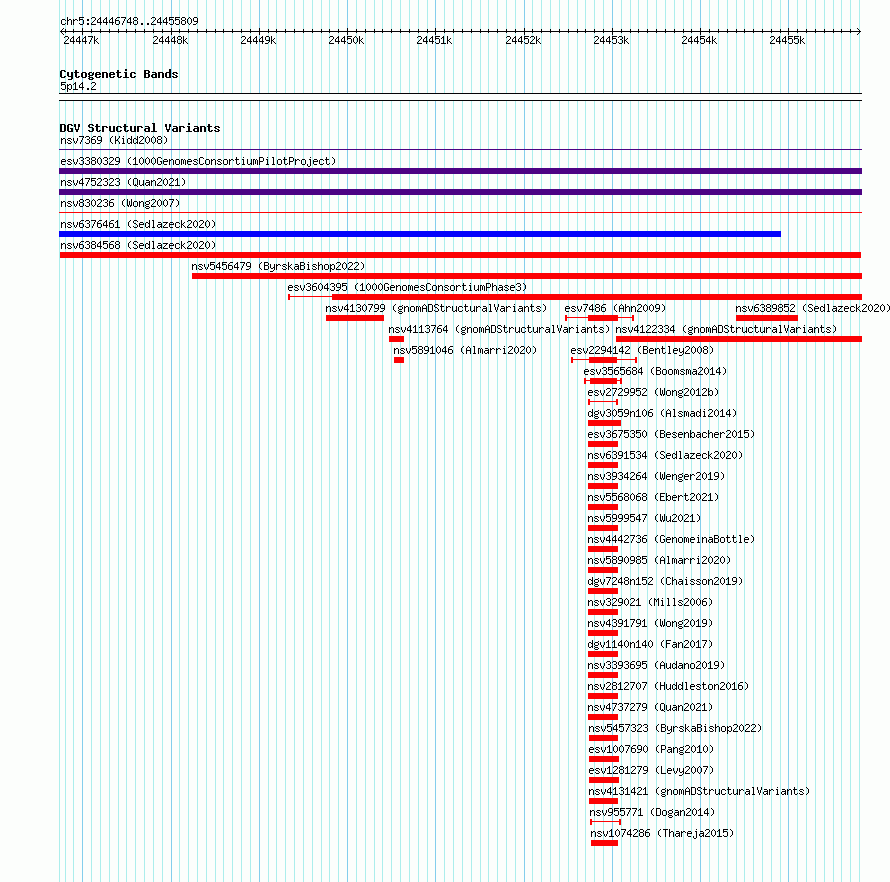Open the esv7486 (Ahn2009) label
Screen dimensions: 890x882
(x=615, y=308)
